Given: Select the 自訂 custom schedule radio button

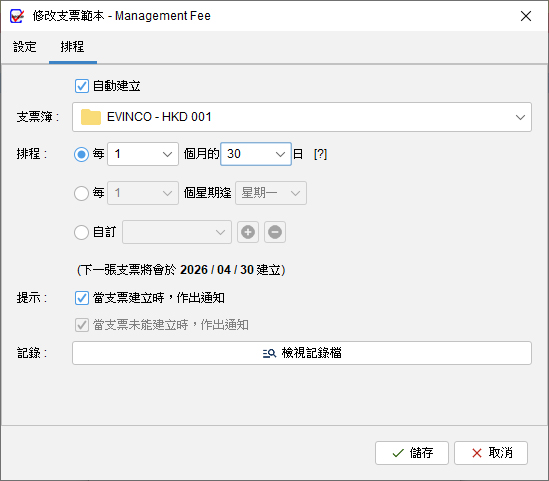Looking at the screenshot, I should (81, 232).
